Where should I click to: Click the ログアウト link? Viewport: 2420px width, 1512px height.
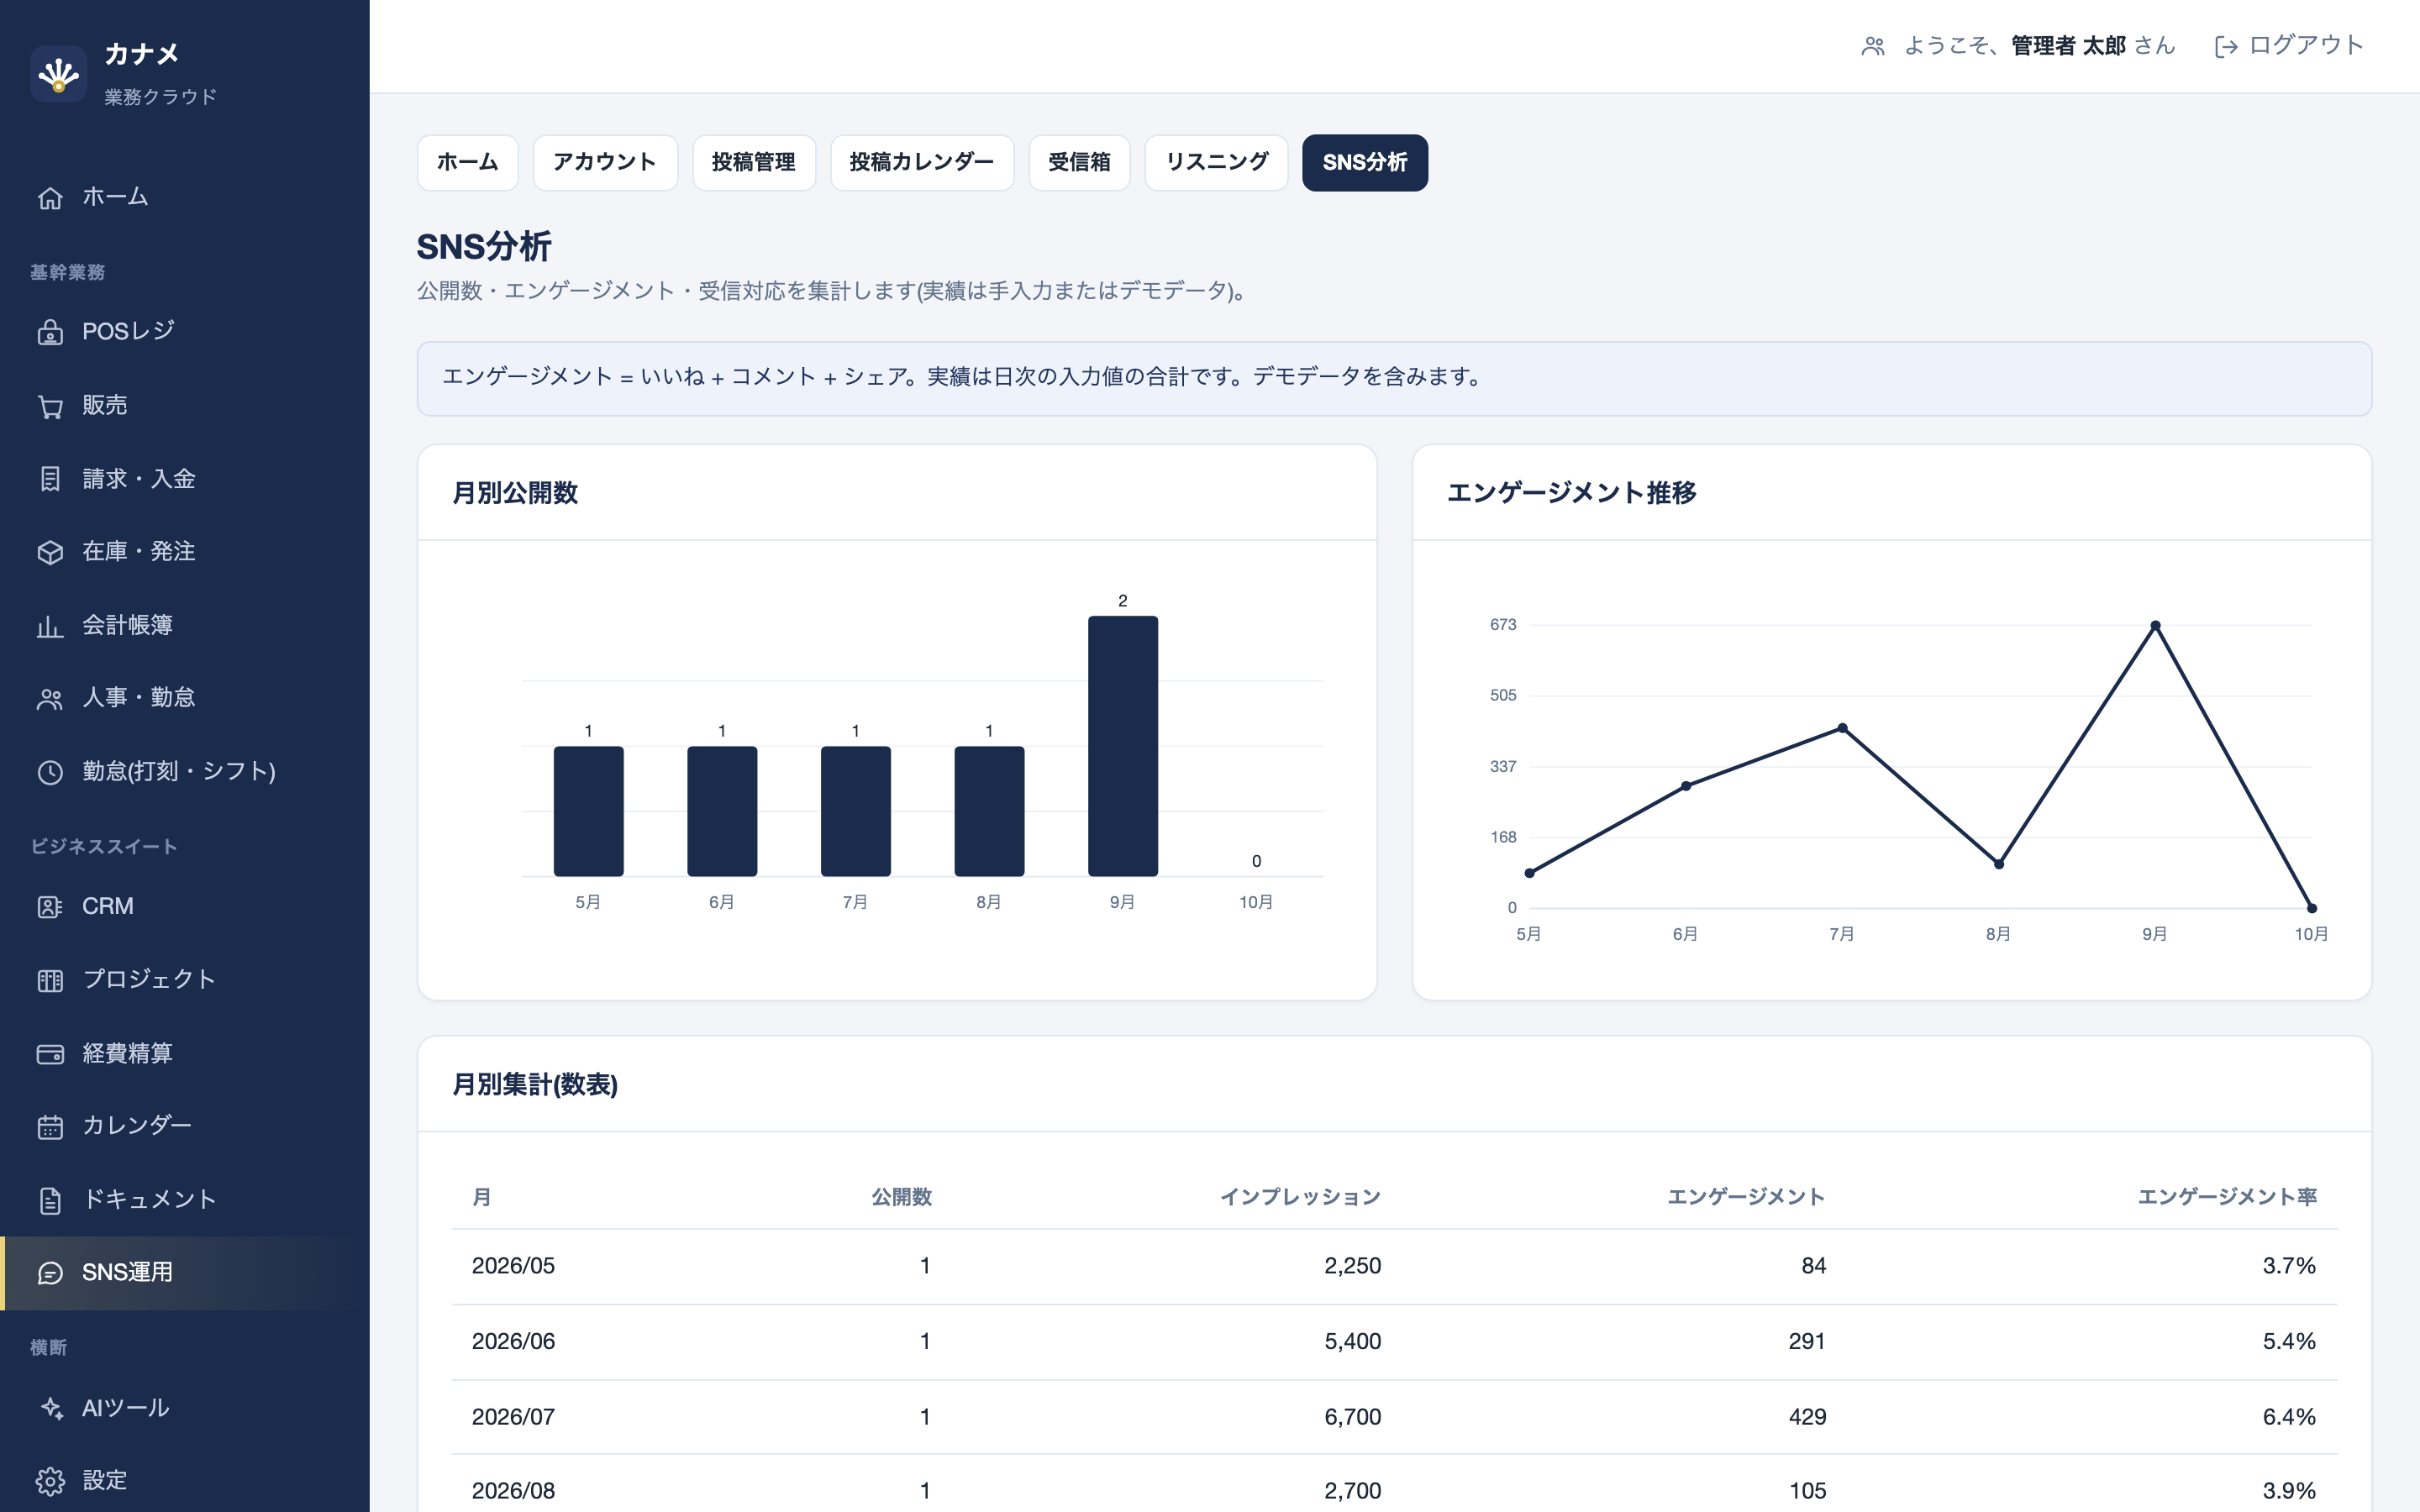(2289, 46)
